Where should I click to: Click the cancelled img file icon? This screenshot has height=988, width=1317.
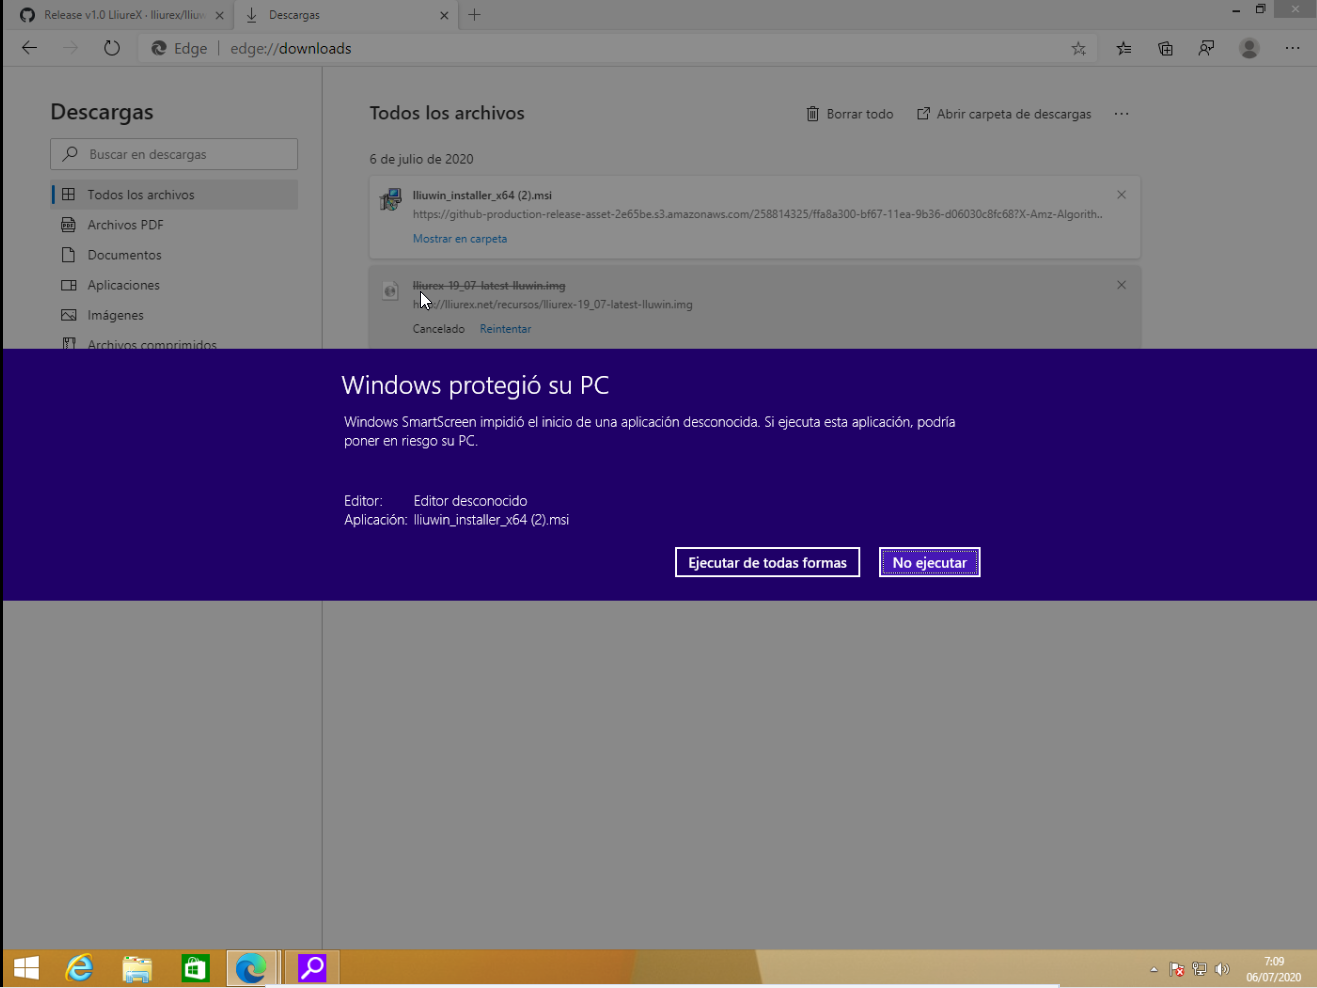tap(390, 291)
